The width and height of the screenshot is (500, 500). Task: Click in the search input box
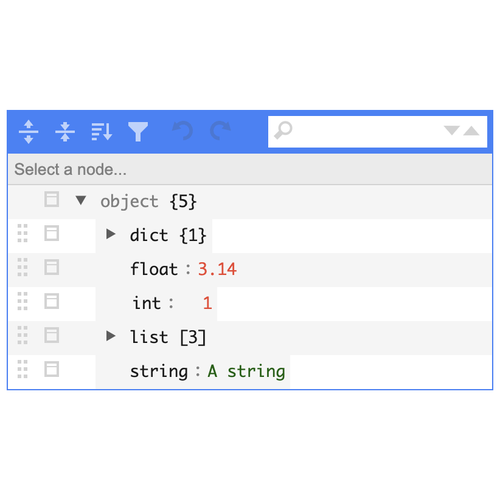pyautogui.click(x=367, y=131)
